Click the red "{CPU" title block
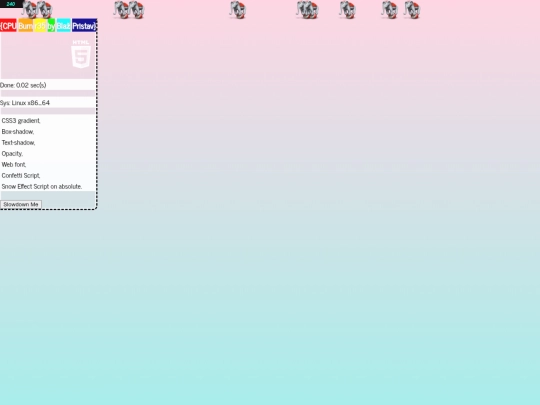The width and height of the screenshot is (540, 405). coord(8,25)
